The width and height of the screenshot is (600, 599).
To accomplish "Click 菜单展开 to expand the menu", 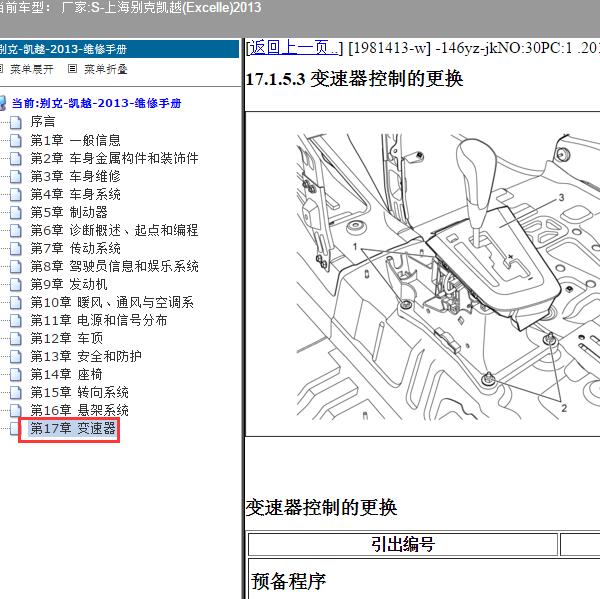I will tap(31, 69).
